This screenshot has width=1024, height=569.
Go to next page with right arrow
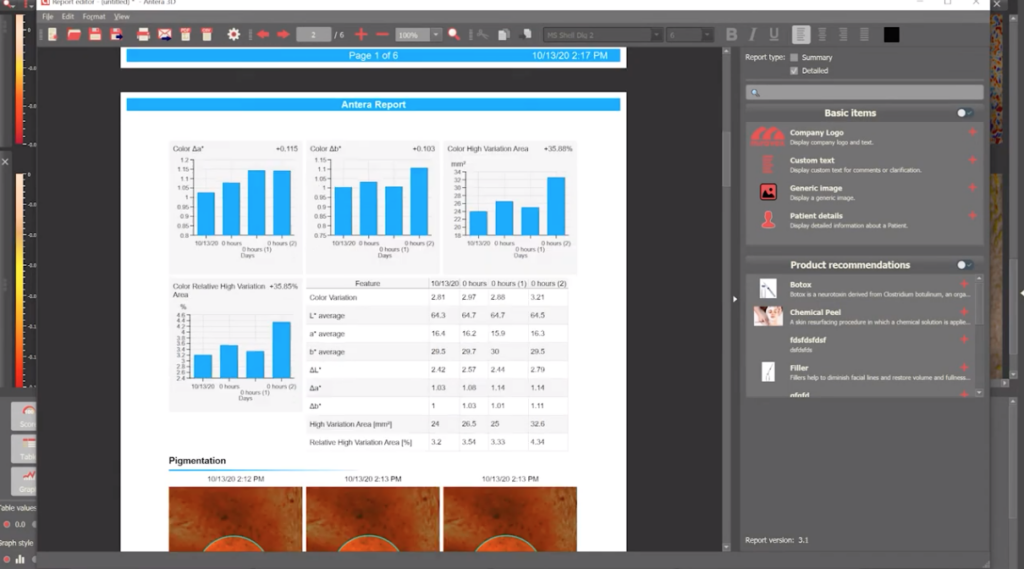click(x=283, y=35)
